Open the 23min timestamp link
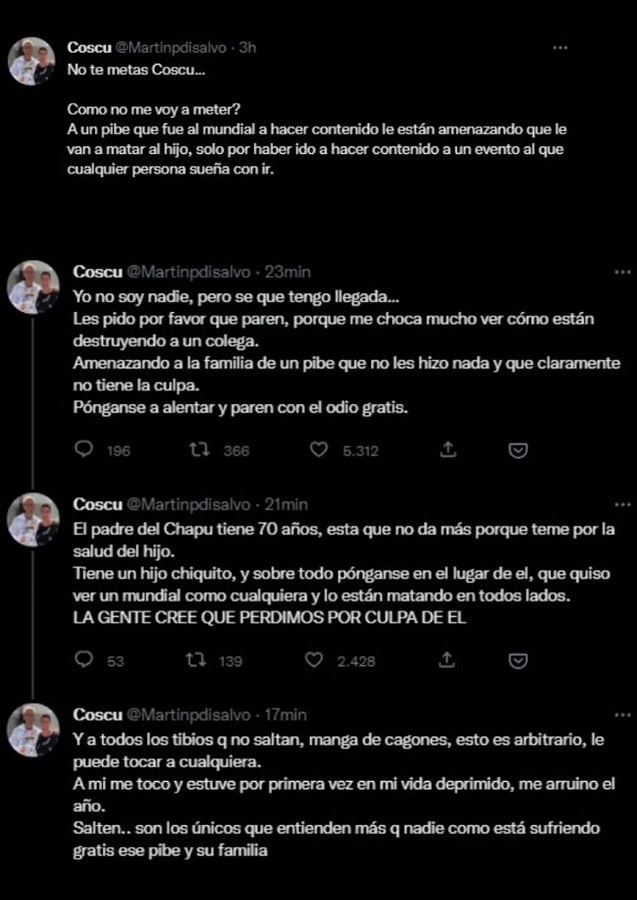 (x=288, y=271)
